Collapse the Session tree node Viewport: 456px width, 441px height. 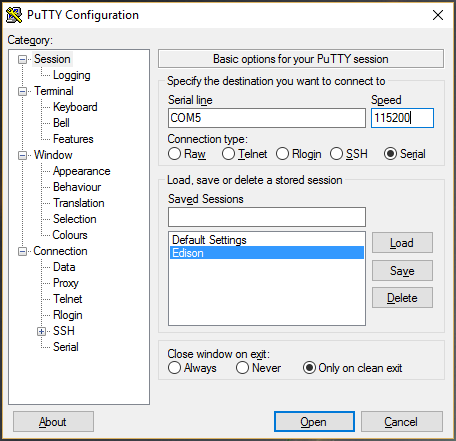(22, 59)
